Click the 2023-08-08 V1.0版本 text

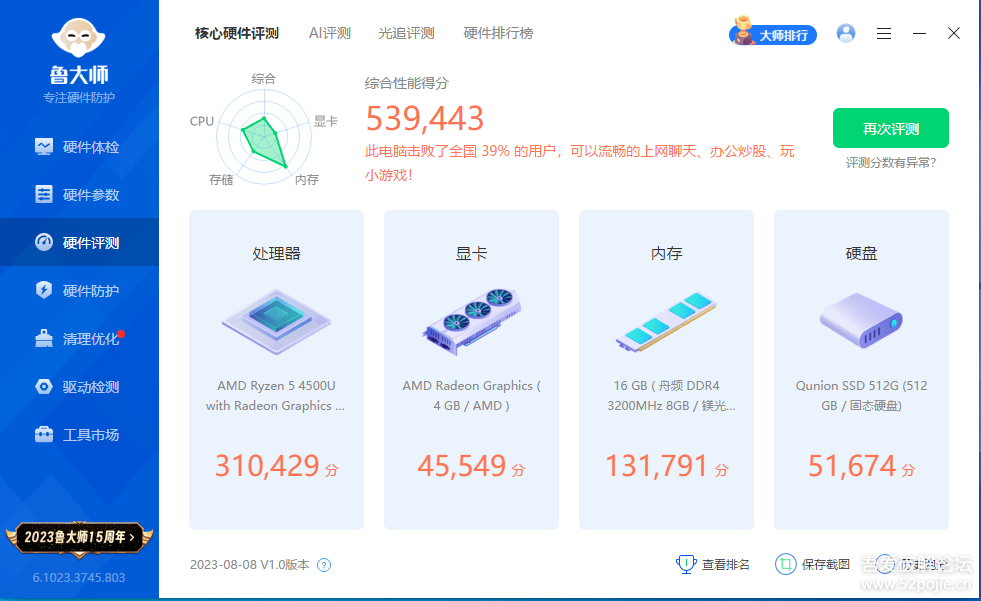click(250, 565)
